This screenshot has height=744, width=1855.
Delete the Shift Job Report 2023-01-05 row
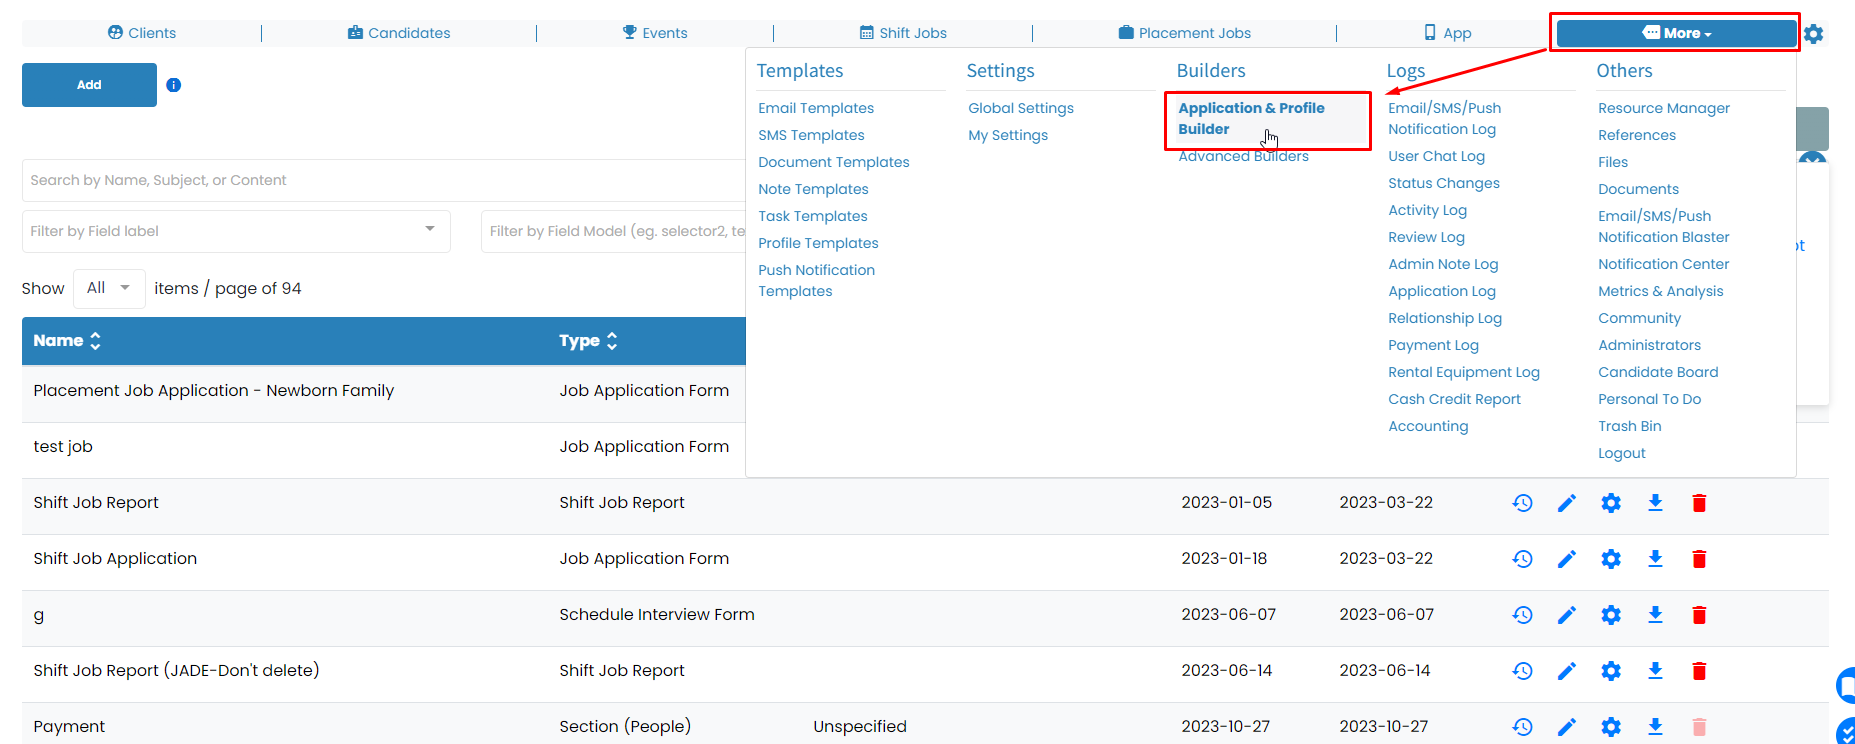coord(1699,503)
